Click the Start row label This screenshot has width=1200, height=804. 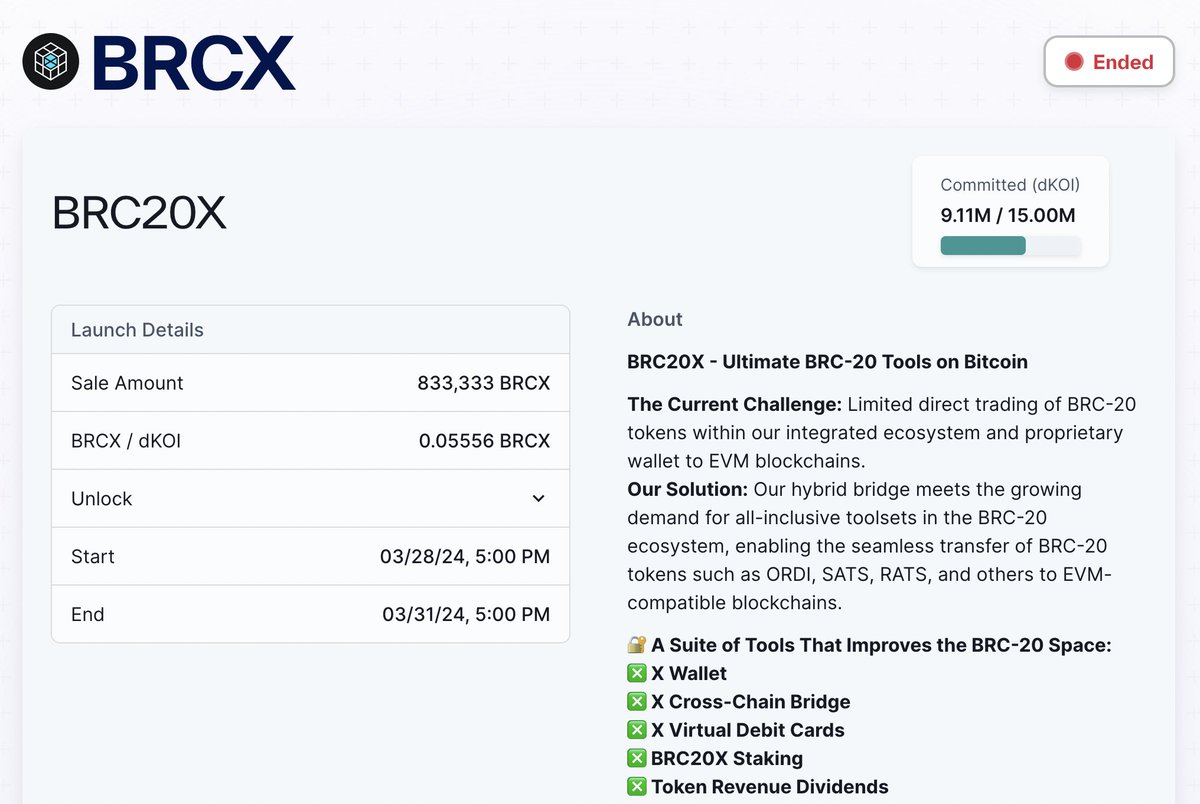pyautogui.click(x=93, y=556)
